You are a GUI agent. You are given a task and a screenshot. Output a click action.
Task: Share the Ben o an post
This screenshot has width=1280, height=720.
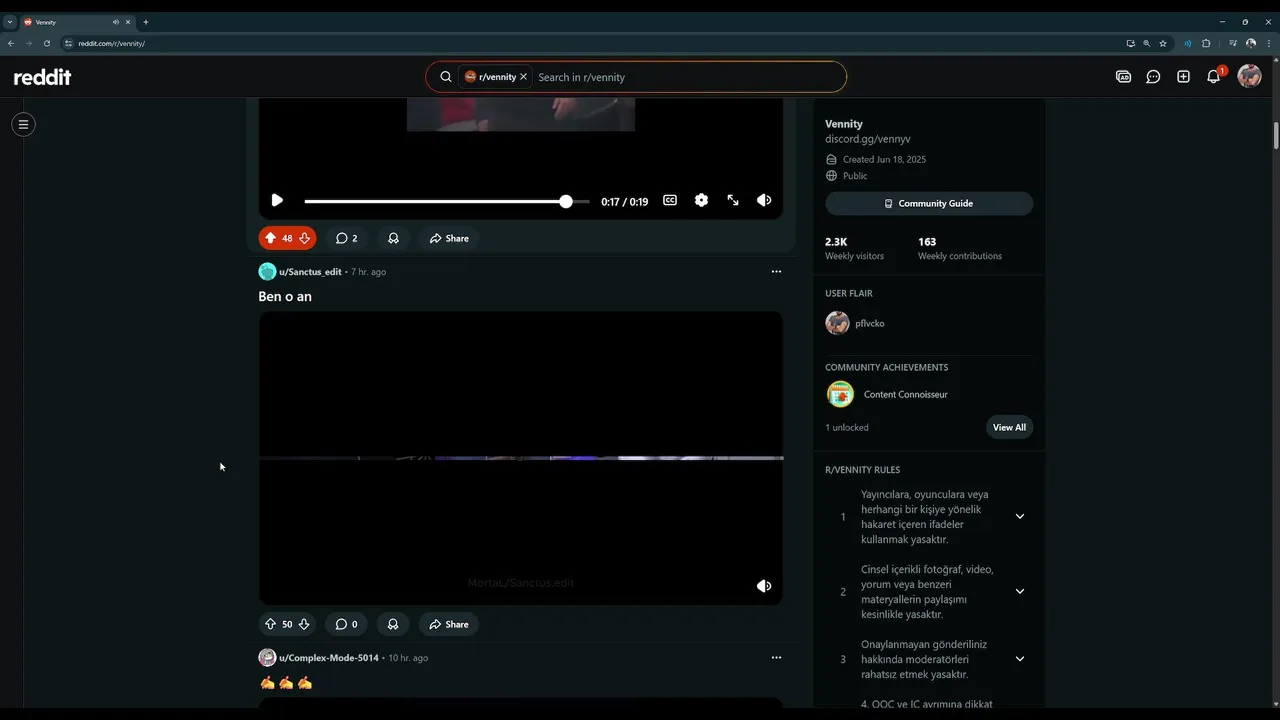click(449, 624)
